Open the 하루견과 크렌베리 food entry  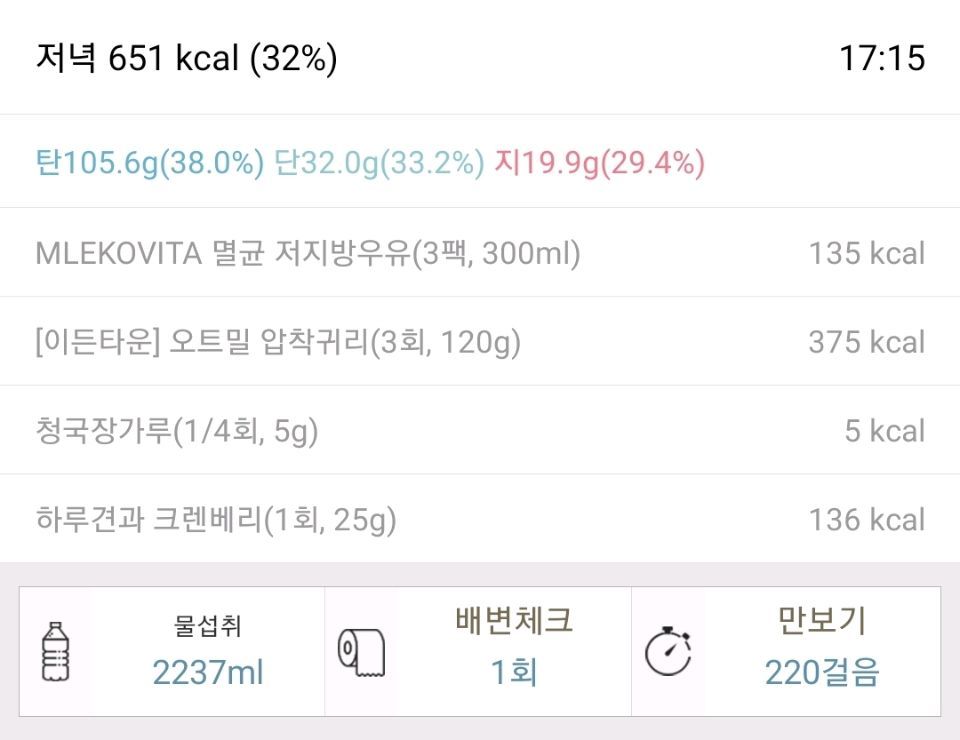216,520
